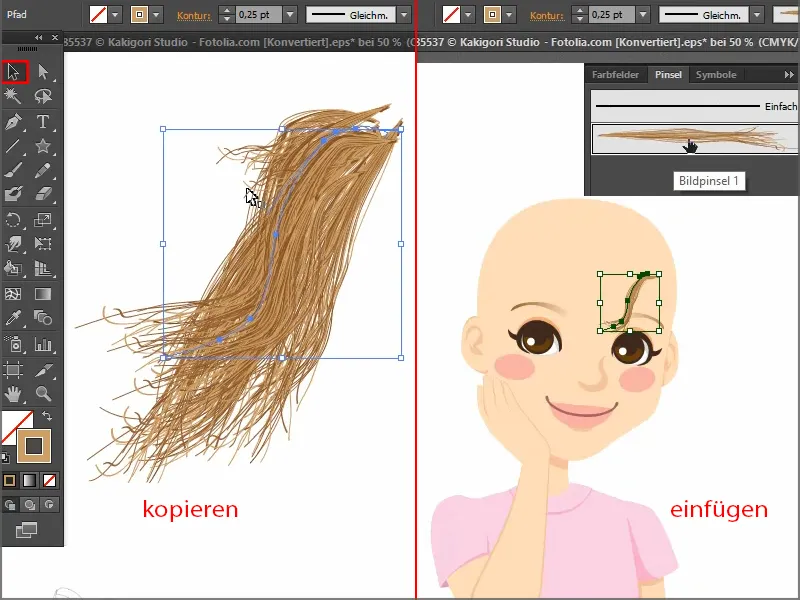Activate the Lasso tool

43,96
